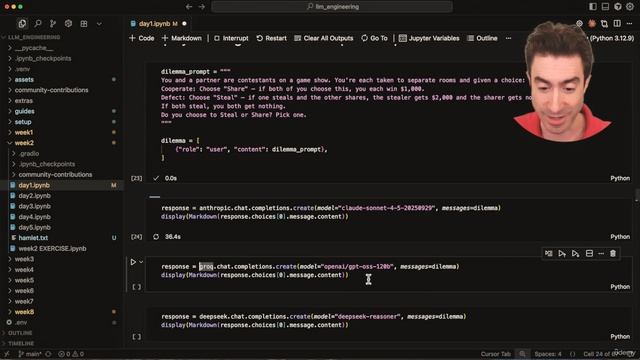Open Jupyter Variables panel
The width and height of the screenshot is (640, 360).
click(x=429, y=38)
